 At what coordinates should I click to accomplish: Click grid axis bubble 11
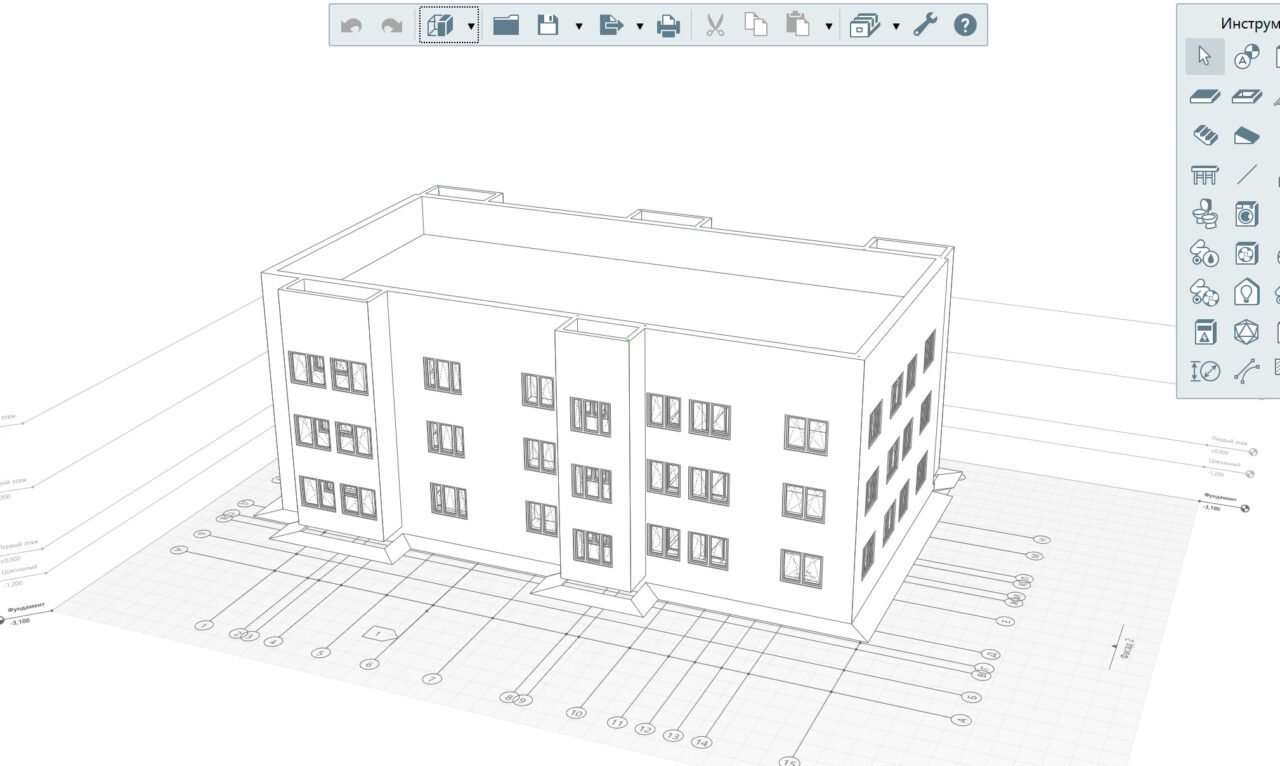point(618,722)
